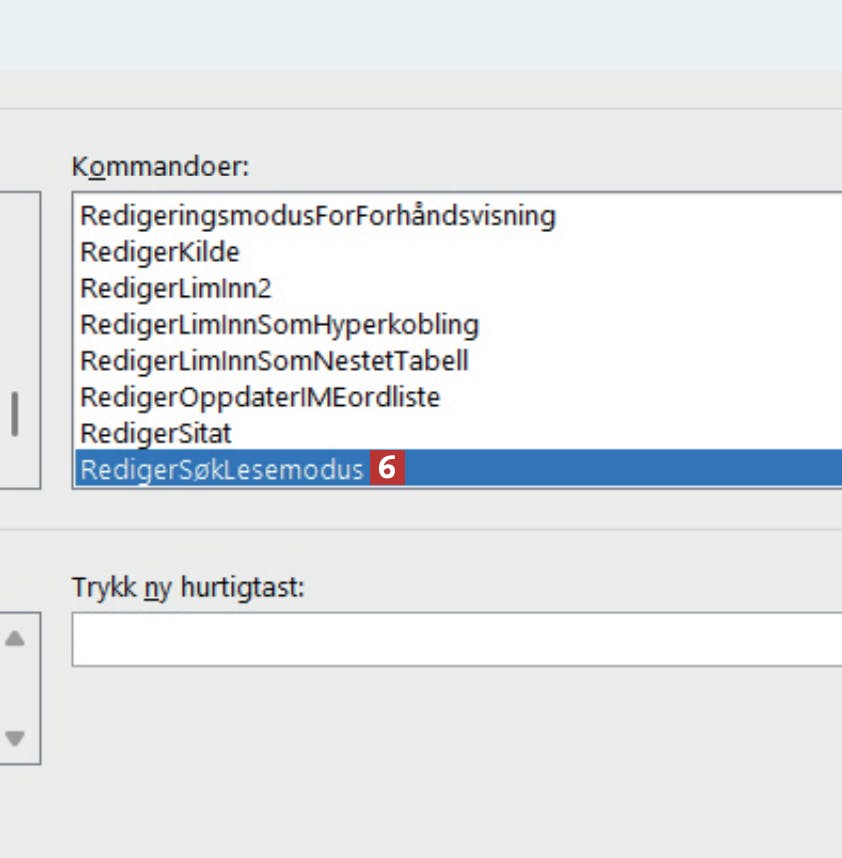Select RedigerKilde in command list
This screenshot has height=858, width=842.
160,252
